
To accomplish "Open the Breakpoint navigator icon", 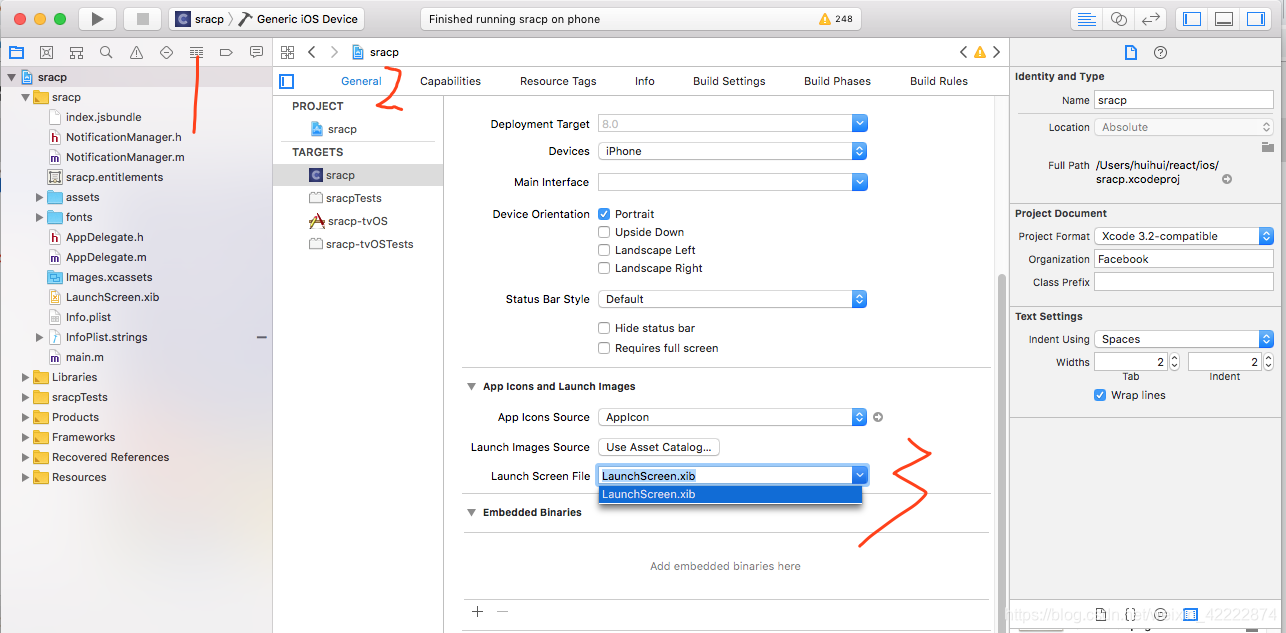I will [x=226, y=52].
